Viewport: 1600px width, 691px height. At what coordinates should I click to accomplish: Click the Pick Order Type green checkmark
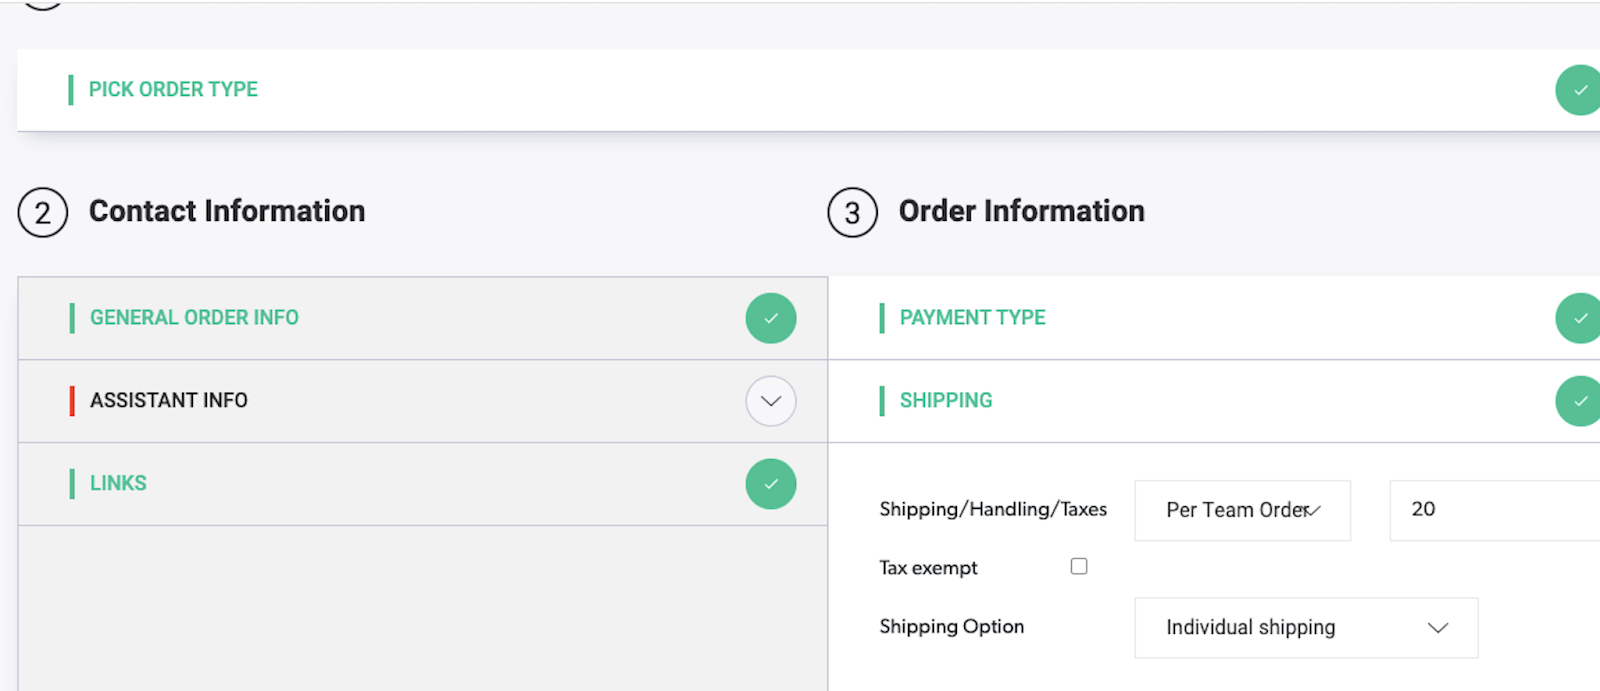pos(1579,90)
